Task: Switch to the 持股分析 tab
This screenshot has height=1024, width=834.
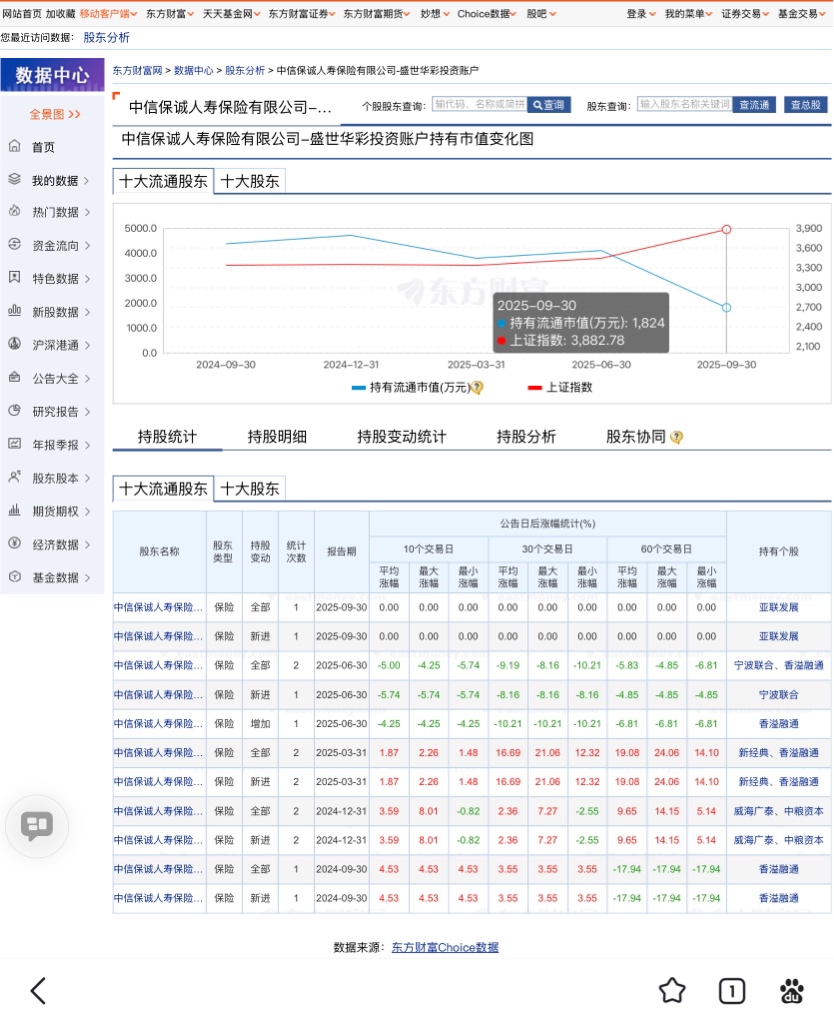Action: [x=526, y=436]
